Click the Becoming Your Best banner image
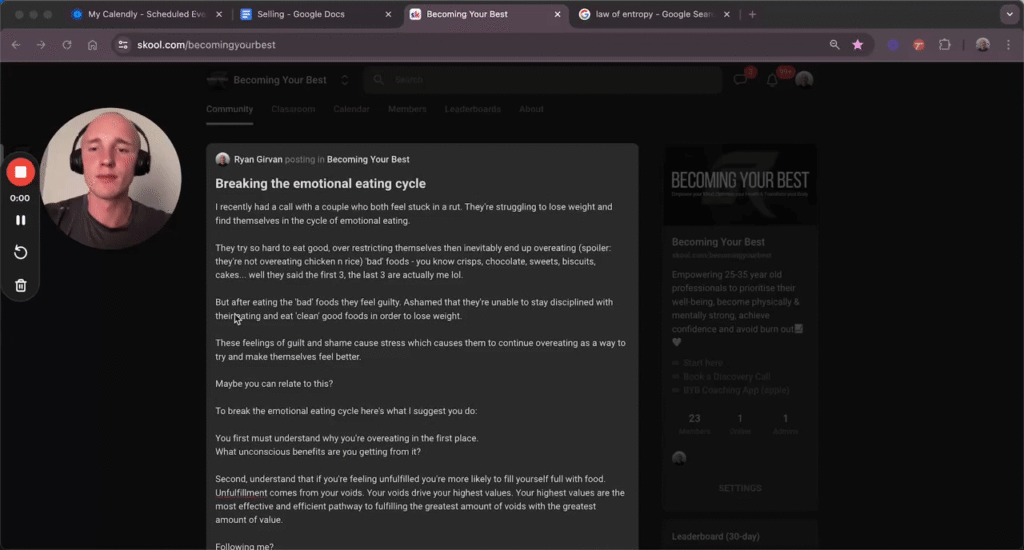 tap(740, 184)
